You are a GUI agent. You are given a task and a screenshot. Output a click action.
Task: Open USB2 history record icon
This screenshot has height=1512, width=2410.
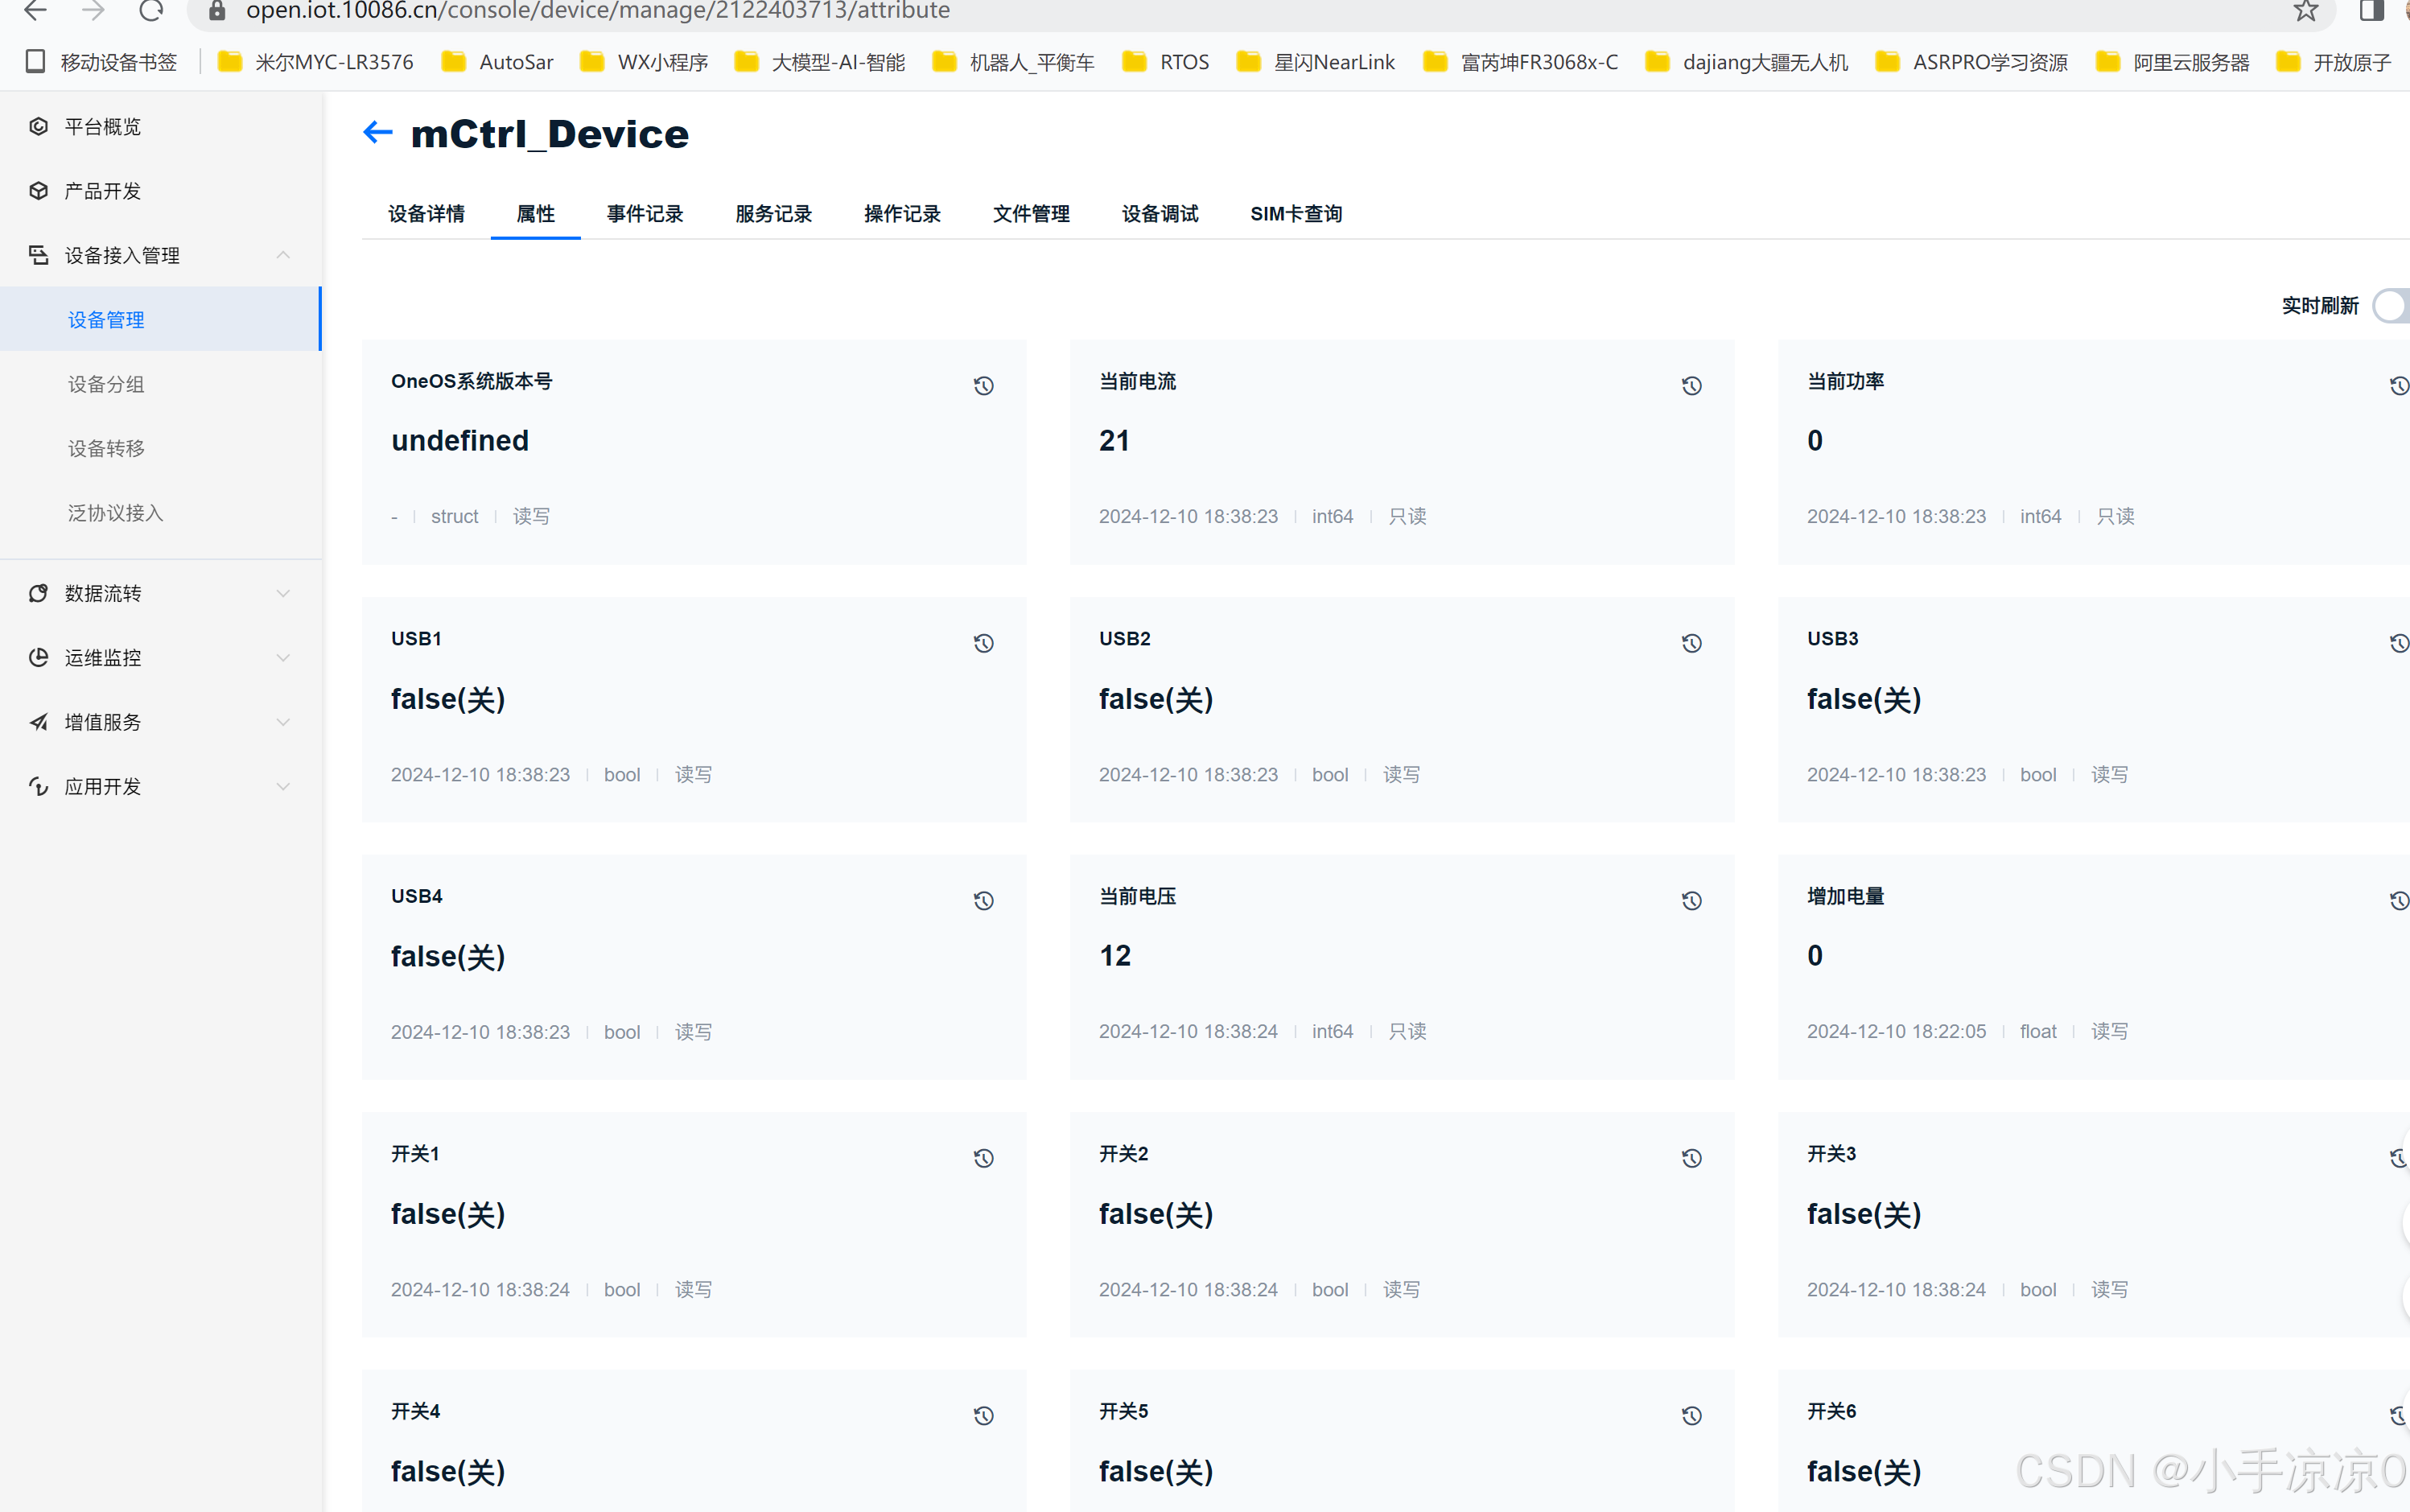point(1691,643)
